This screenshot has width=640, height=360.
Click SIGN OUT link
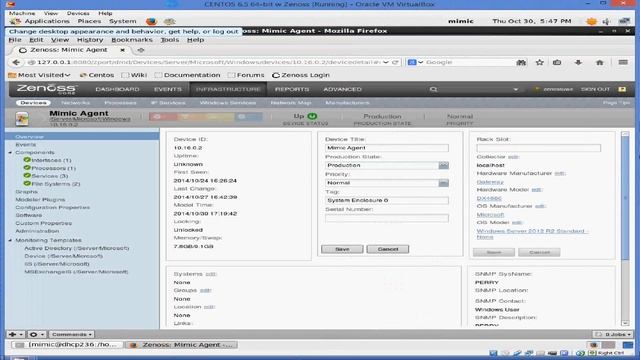click(x=595, y=89)
